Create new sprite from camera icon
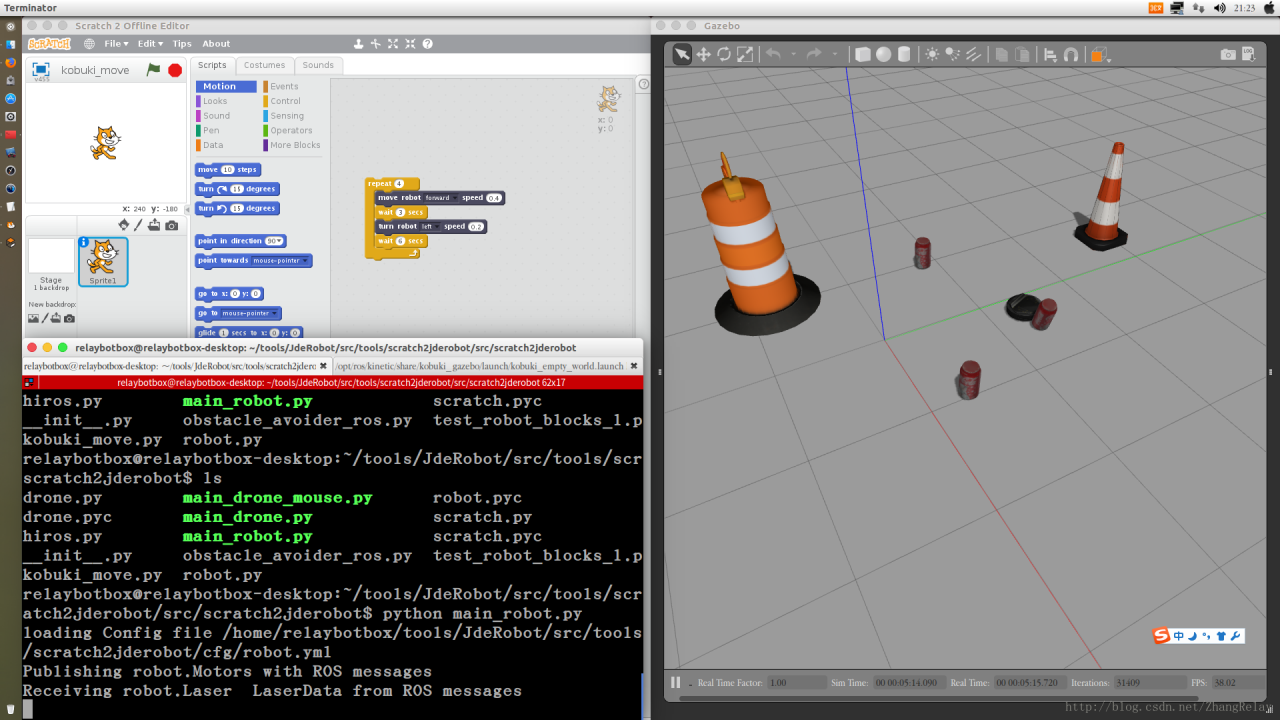This screenshot has width=1280, height=720. click(172, 225)
